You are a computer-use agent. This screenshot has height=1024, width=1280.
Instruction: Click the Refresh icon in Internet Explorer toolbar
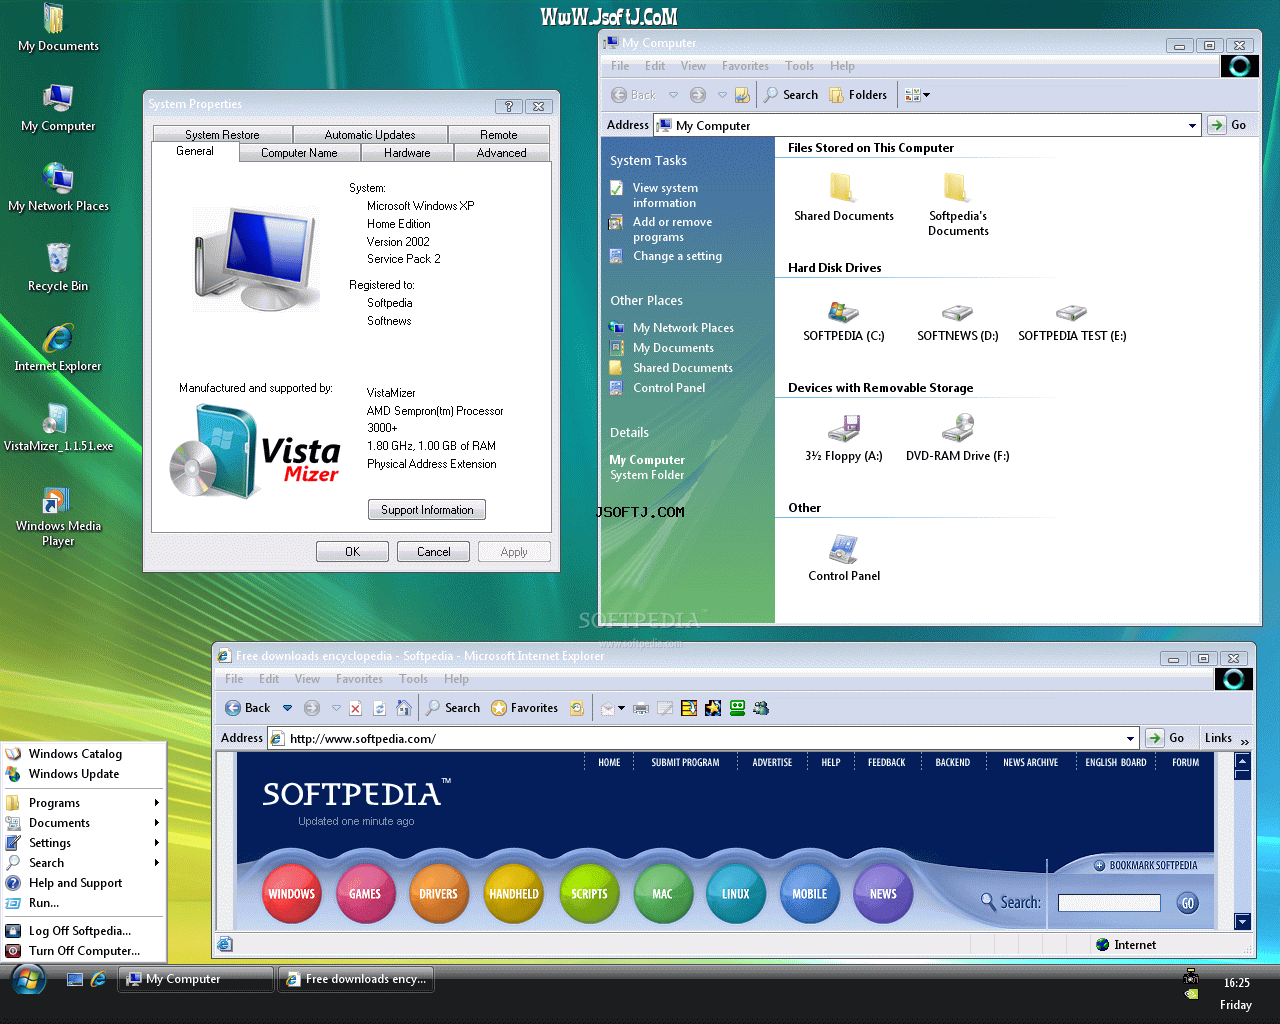click(x=379, y=708)
